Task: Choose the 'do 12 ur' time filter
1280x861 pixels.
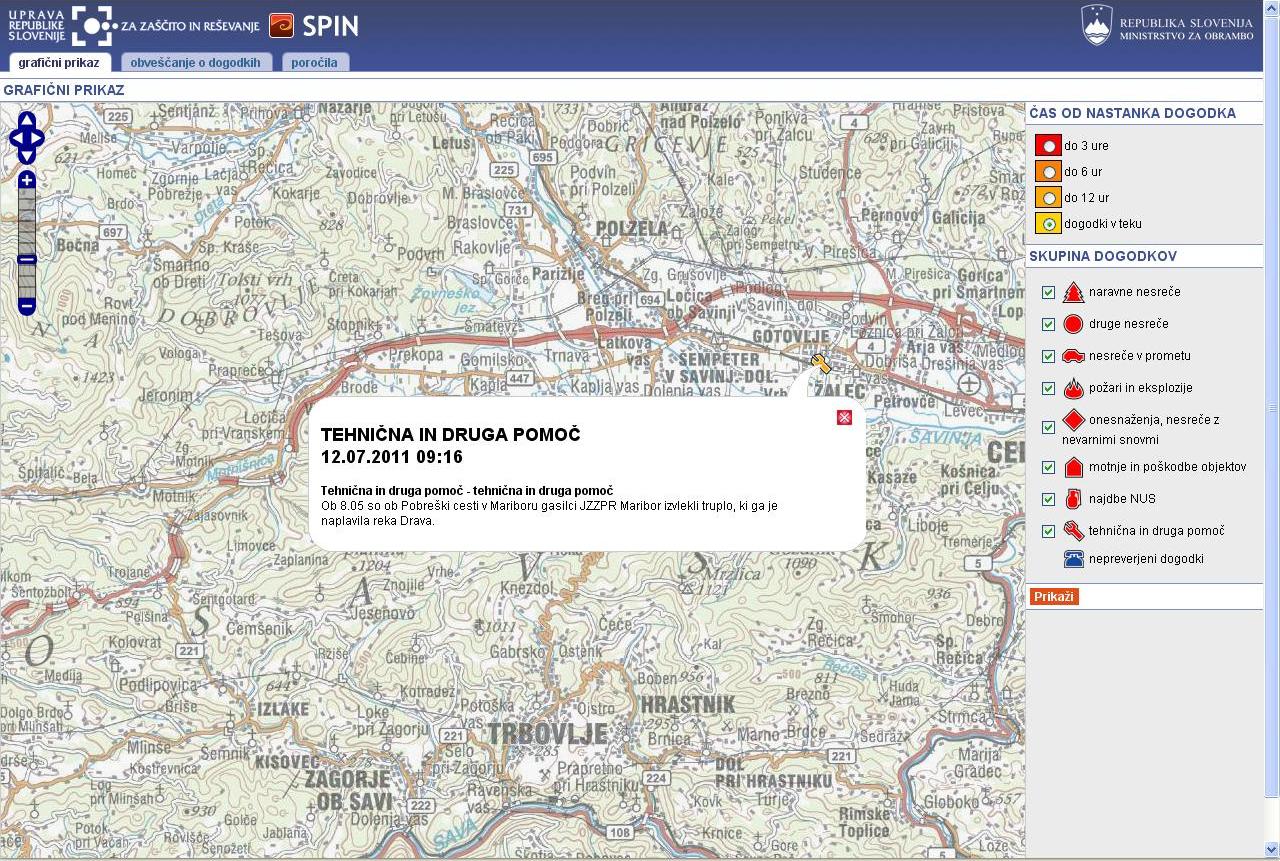Action: (x=1048, y=198)
